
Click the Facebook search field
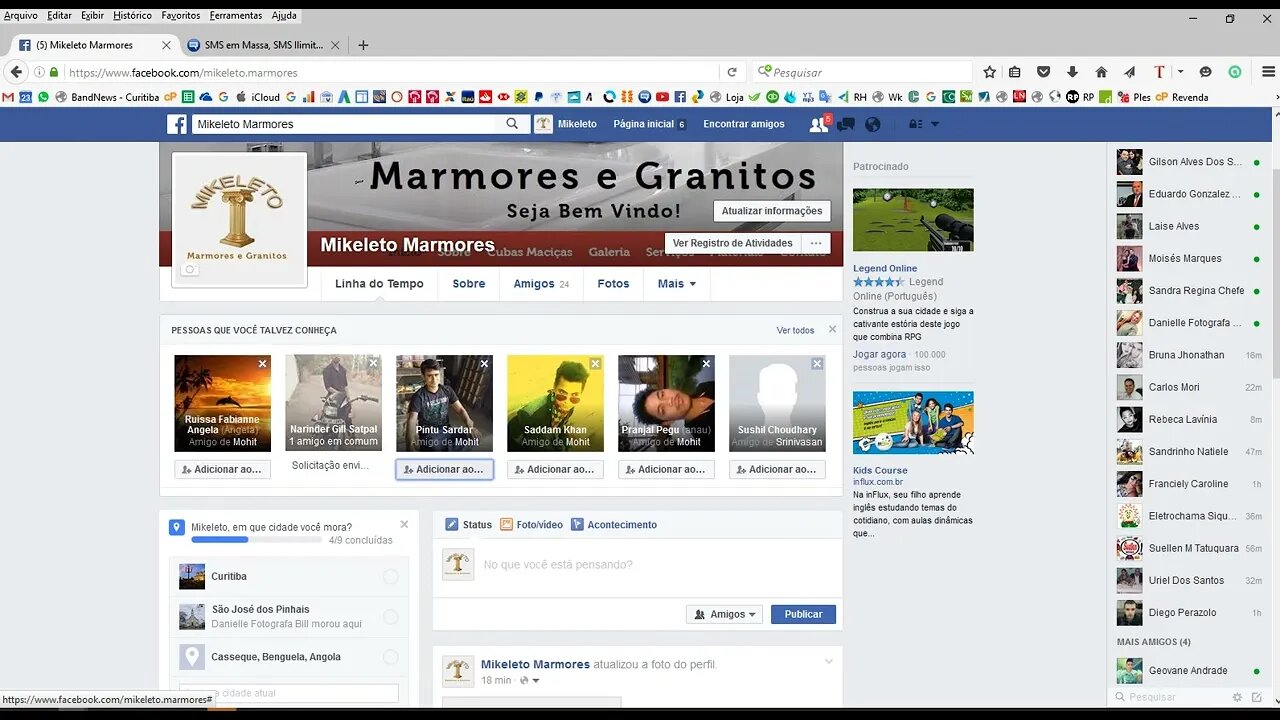[346, 124]
